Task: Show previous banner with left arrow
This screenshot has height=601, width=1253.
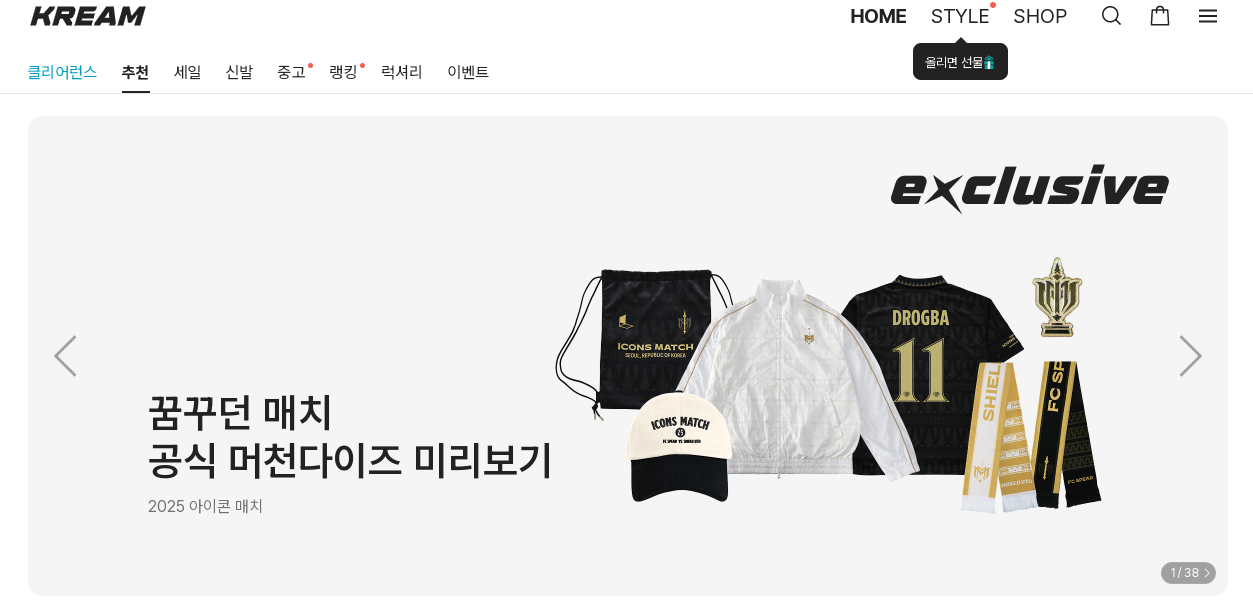Action: tap(65, 356)
